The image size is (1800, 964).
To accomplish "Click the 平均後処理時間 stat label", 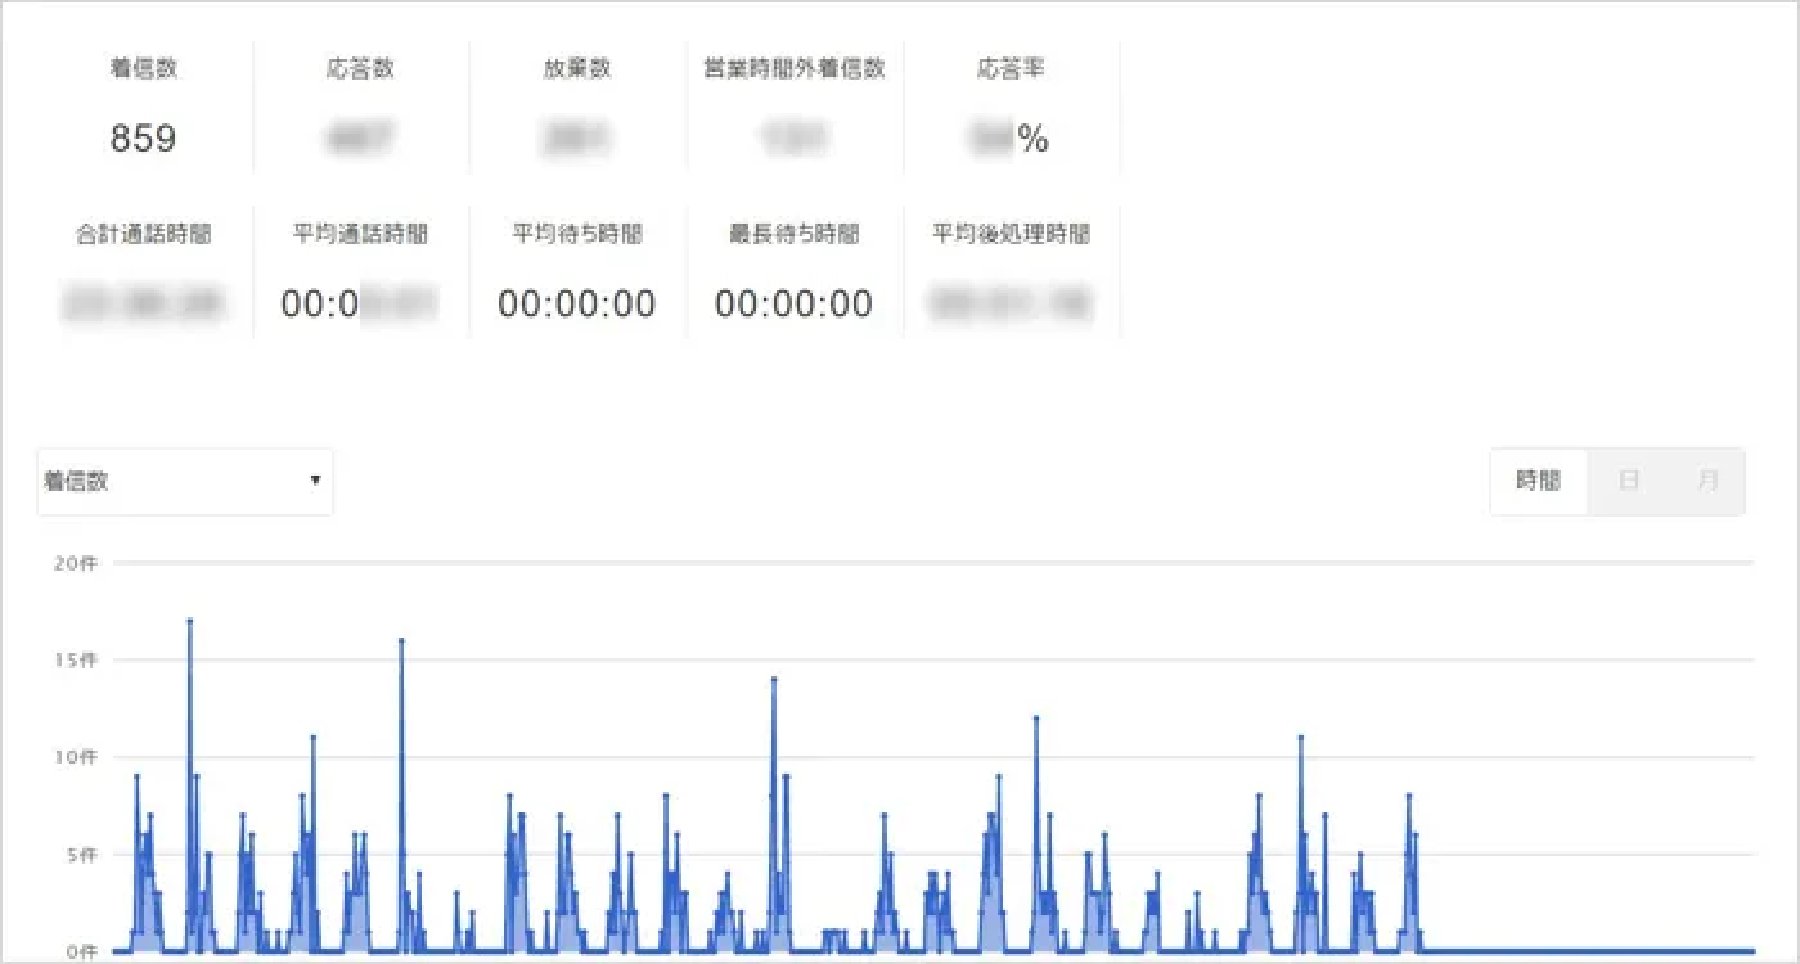I will [x=1011, y=234].
